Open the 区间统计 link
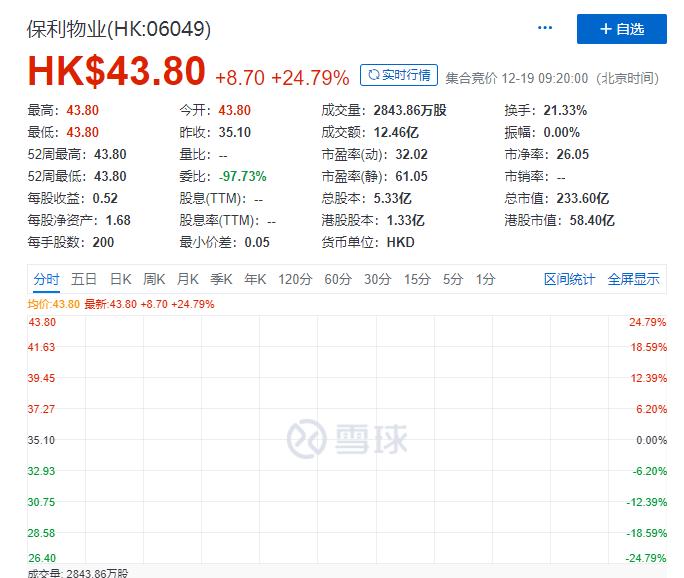Image resolution: width=684 pixels, height=578 pixels. [569, 279]
